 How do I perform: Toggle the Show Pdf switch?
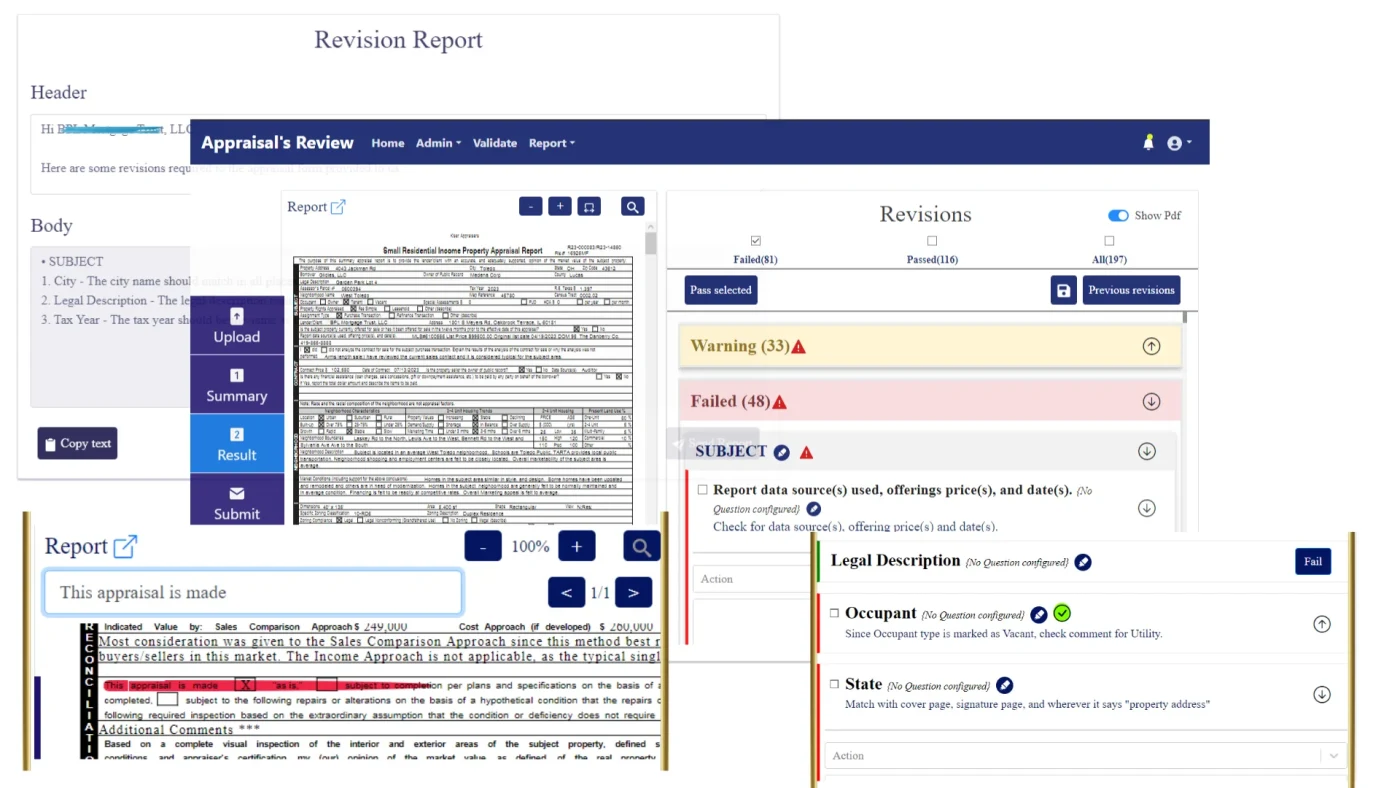1118,215
